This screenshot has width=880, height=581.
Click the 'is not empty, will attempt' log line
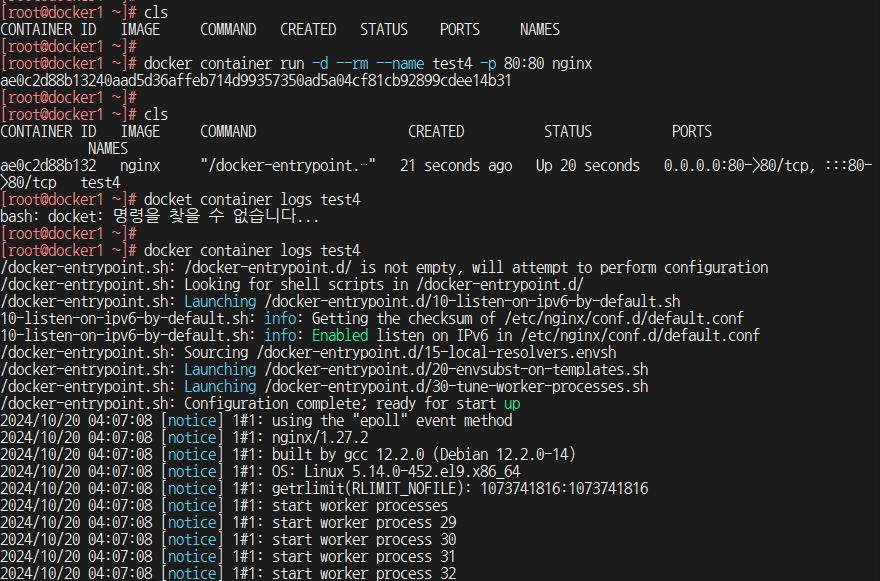(x=384, y=268)
